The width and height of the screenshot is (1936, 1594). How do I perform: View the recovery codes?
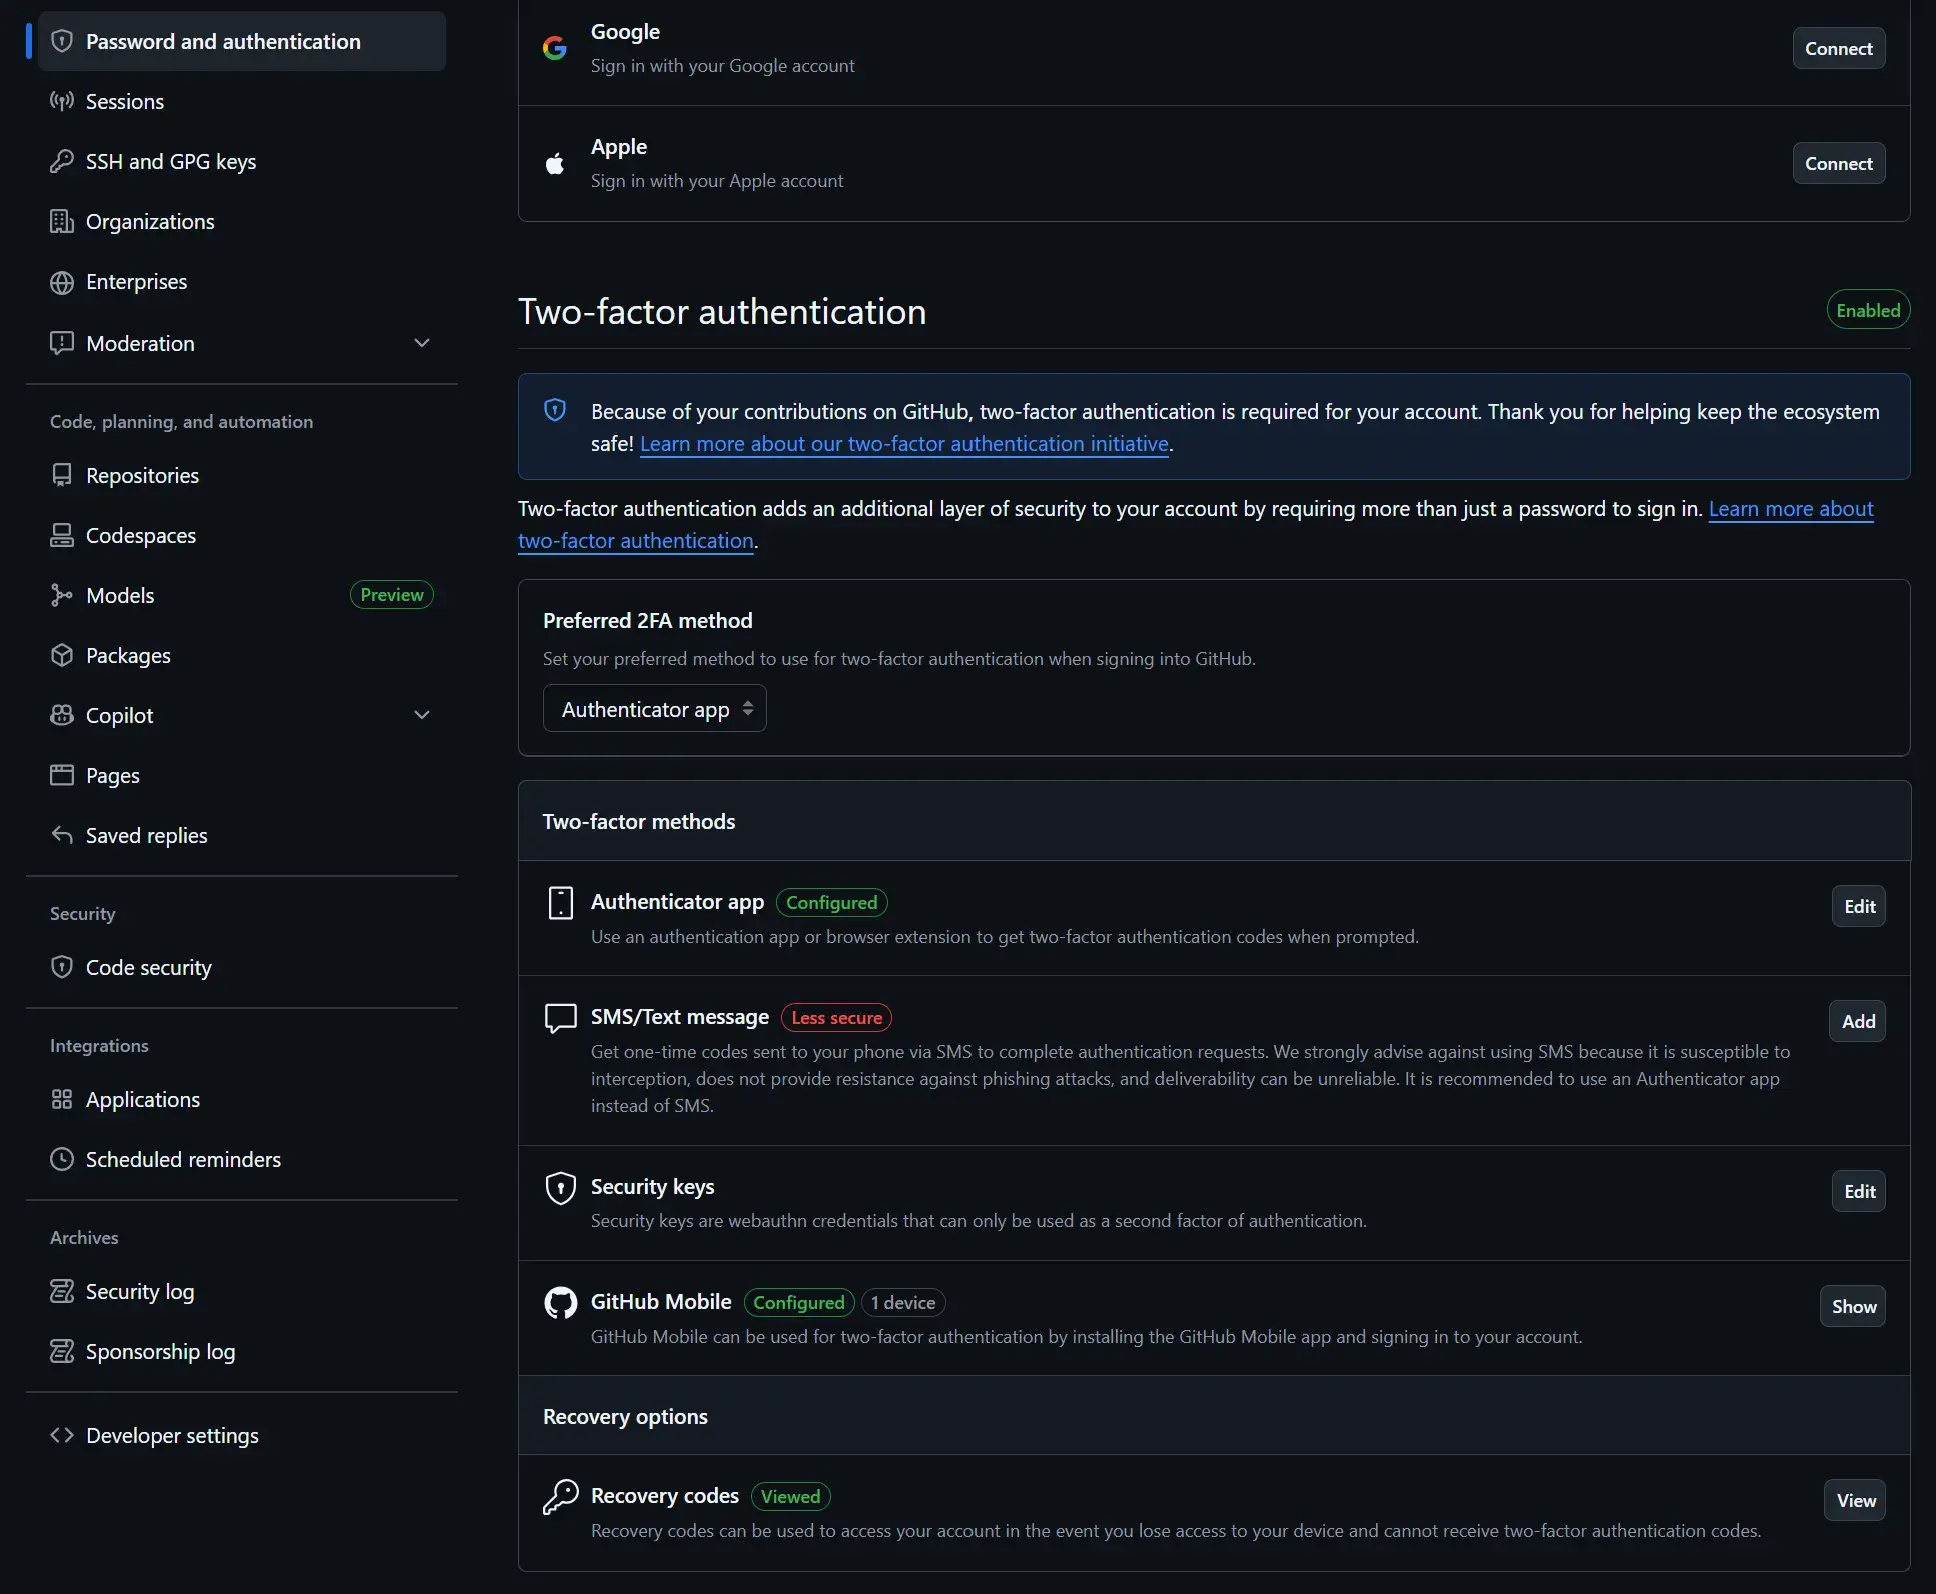pos(1855,1501)
